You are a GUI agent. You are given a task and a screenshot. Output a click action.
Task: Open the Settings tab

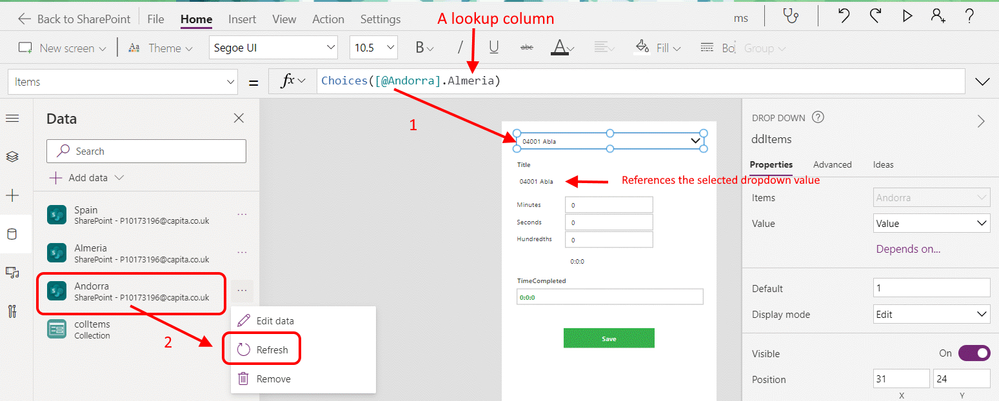(x=380, y=19)
